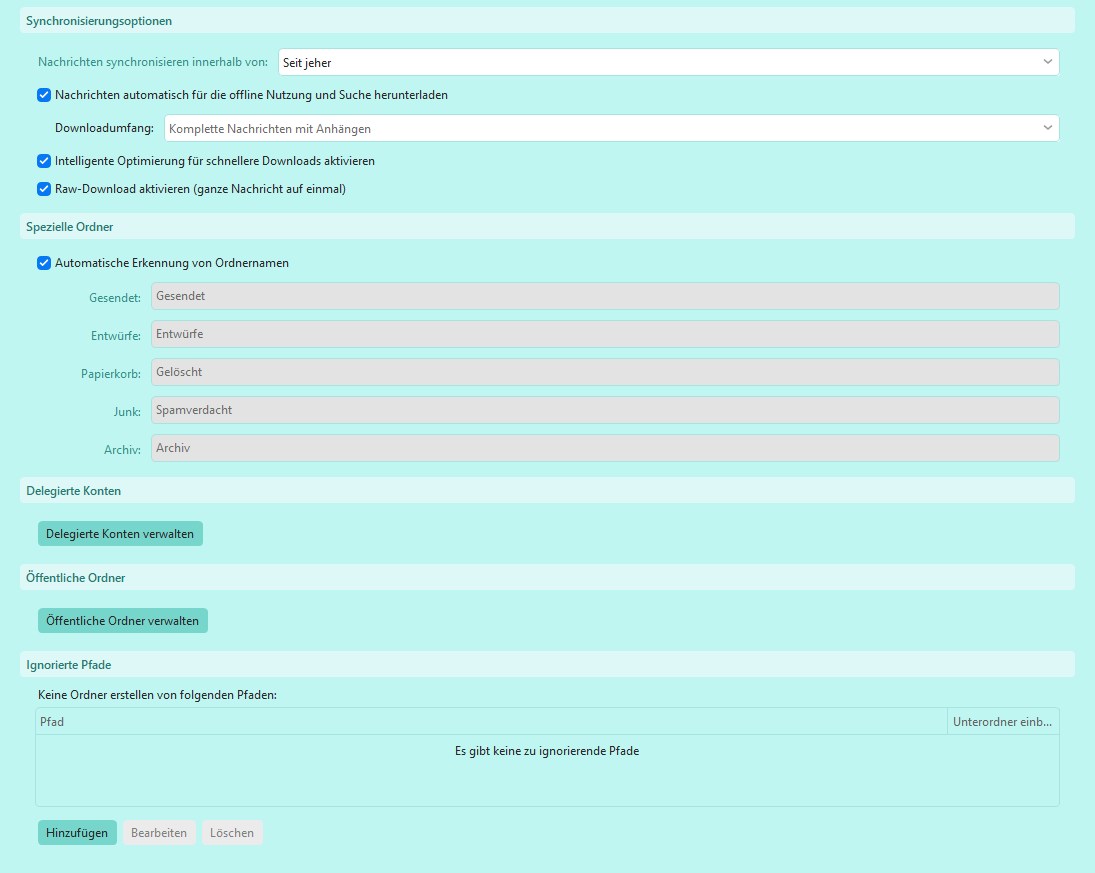The image size is (1095, 873).
Task: Click the Junk field labeled "Spamverdacht"
Action: [605, 409]
